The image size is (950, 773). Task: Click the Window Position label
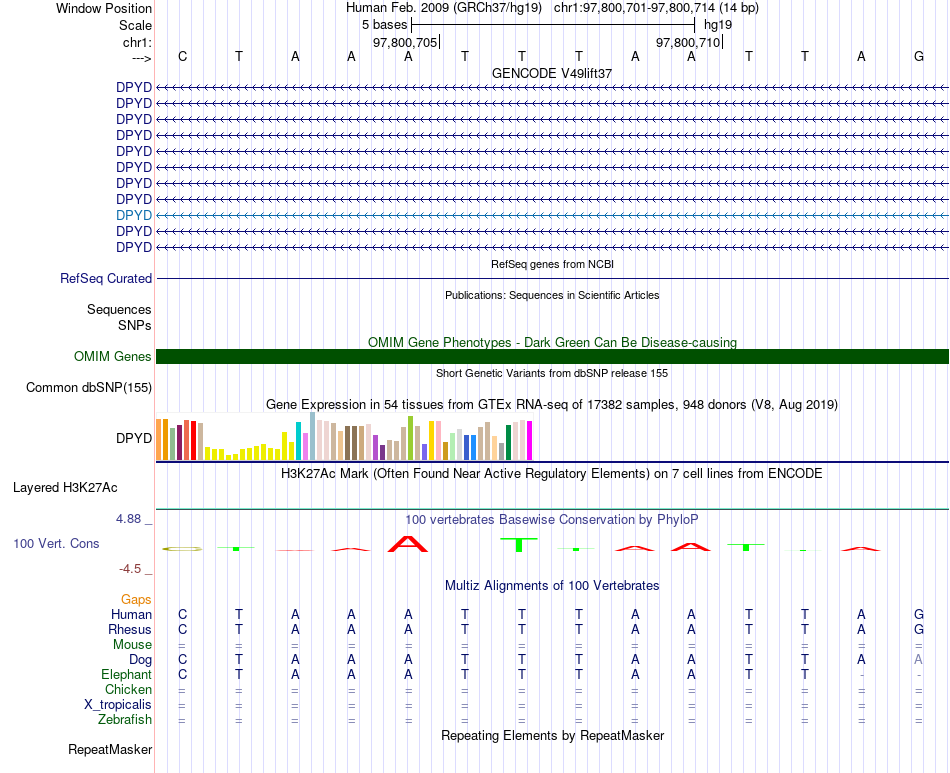tap(104, 8)
